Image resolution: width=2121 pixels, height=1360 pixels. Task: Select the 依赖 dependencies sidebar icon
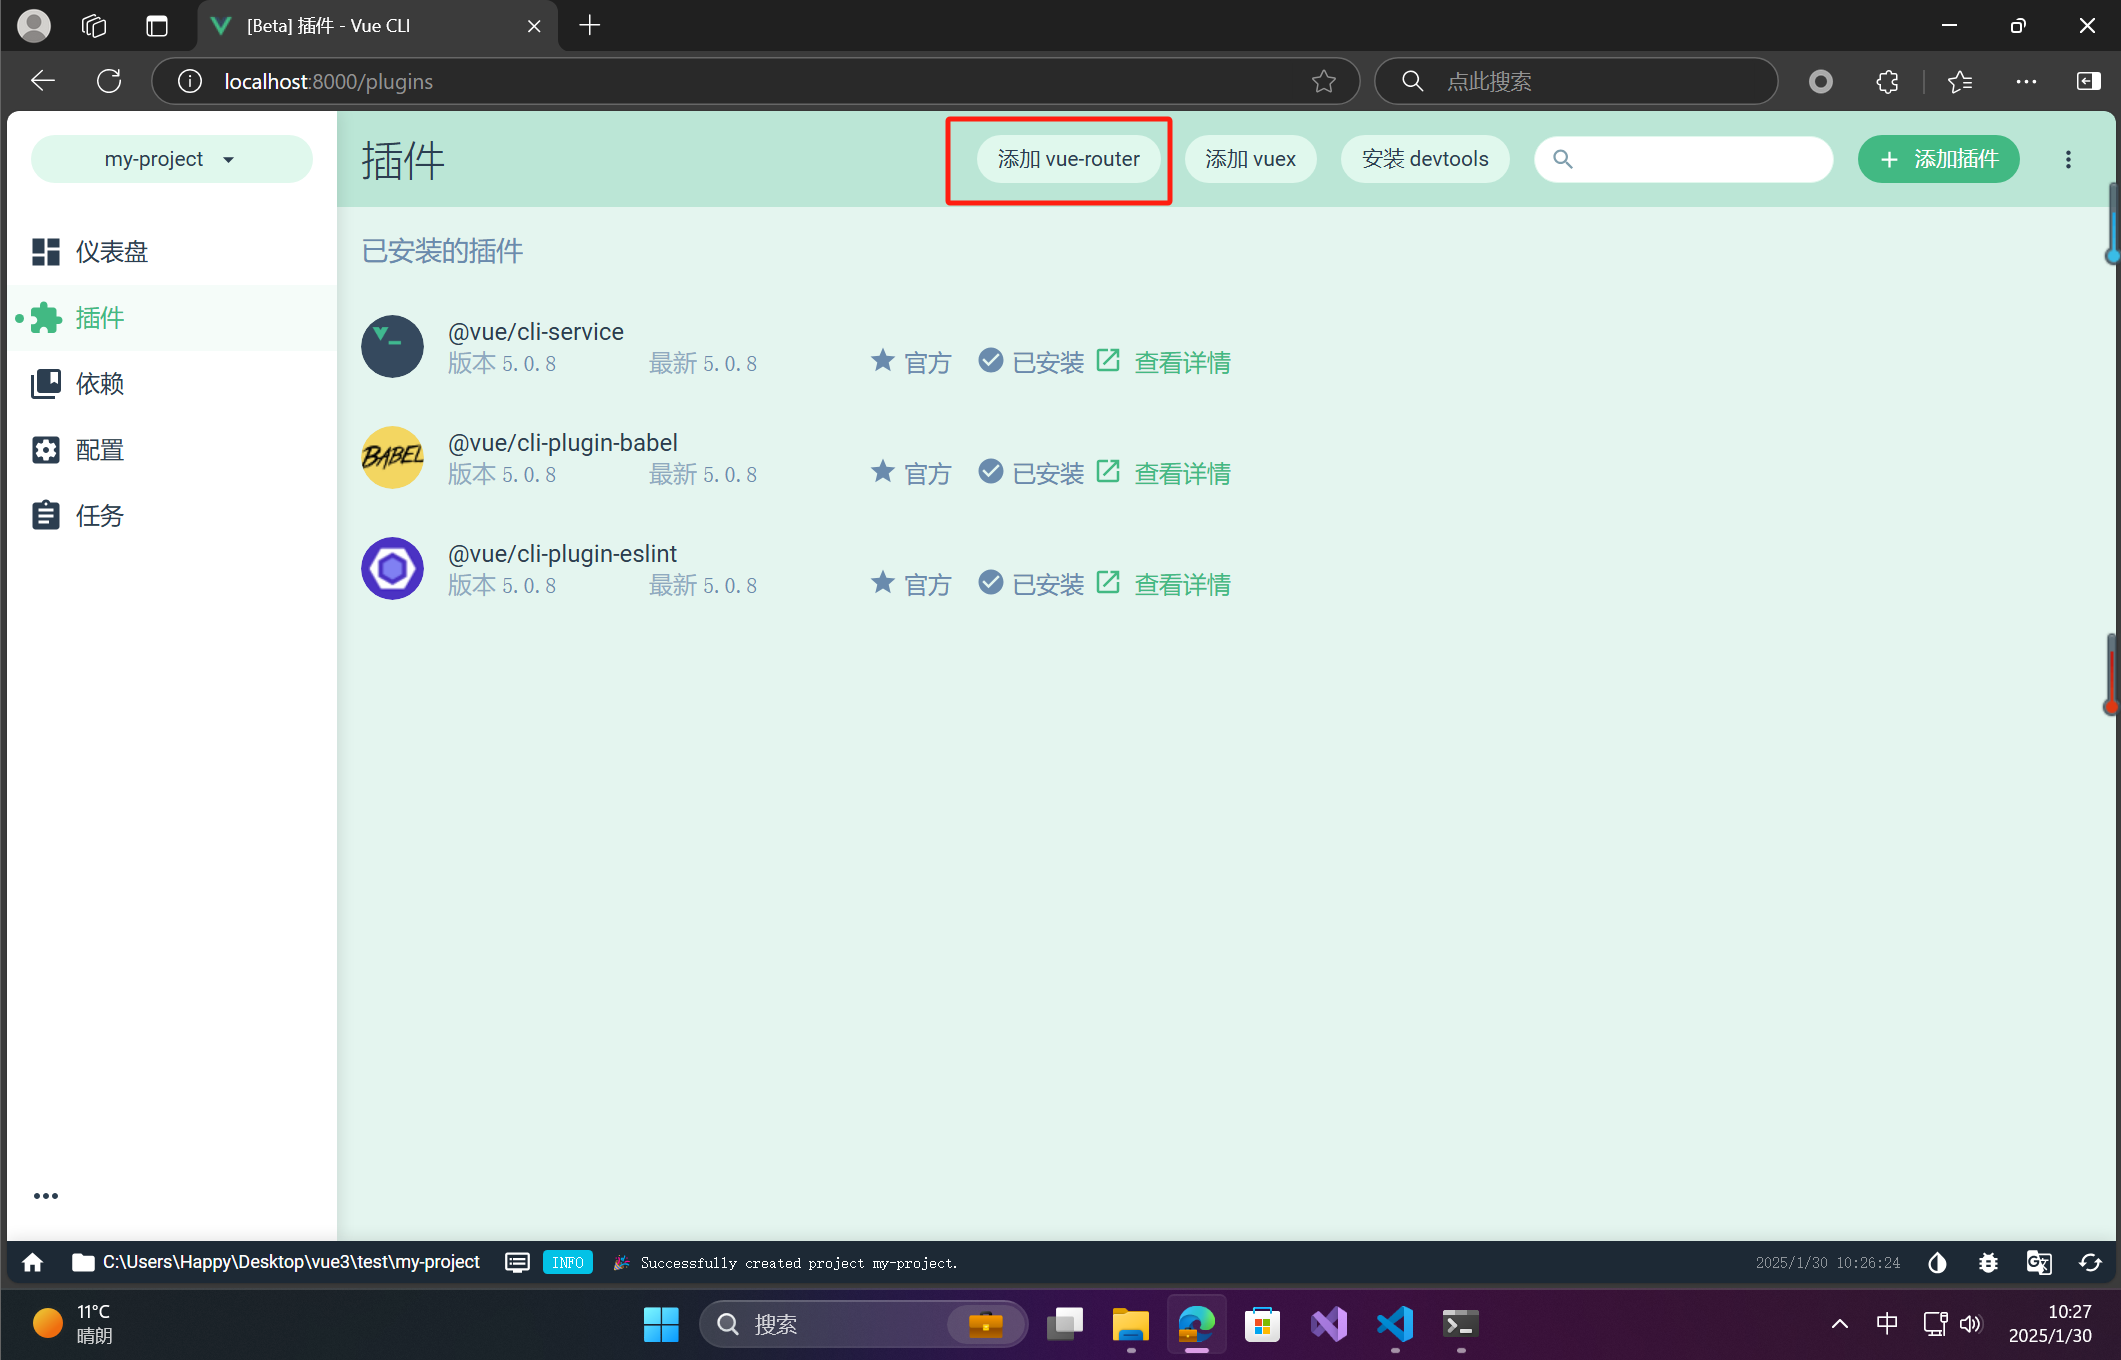point(100,383)
